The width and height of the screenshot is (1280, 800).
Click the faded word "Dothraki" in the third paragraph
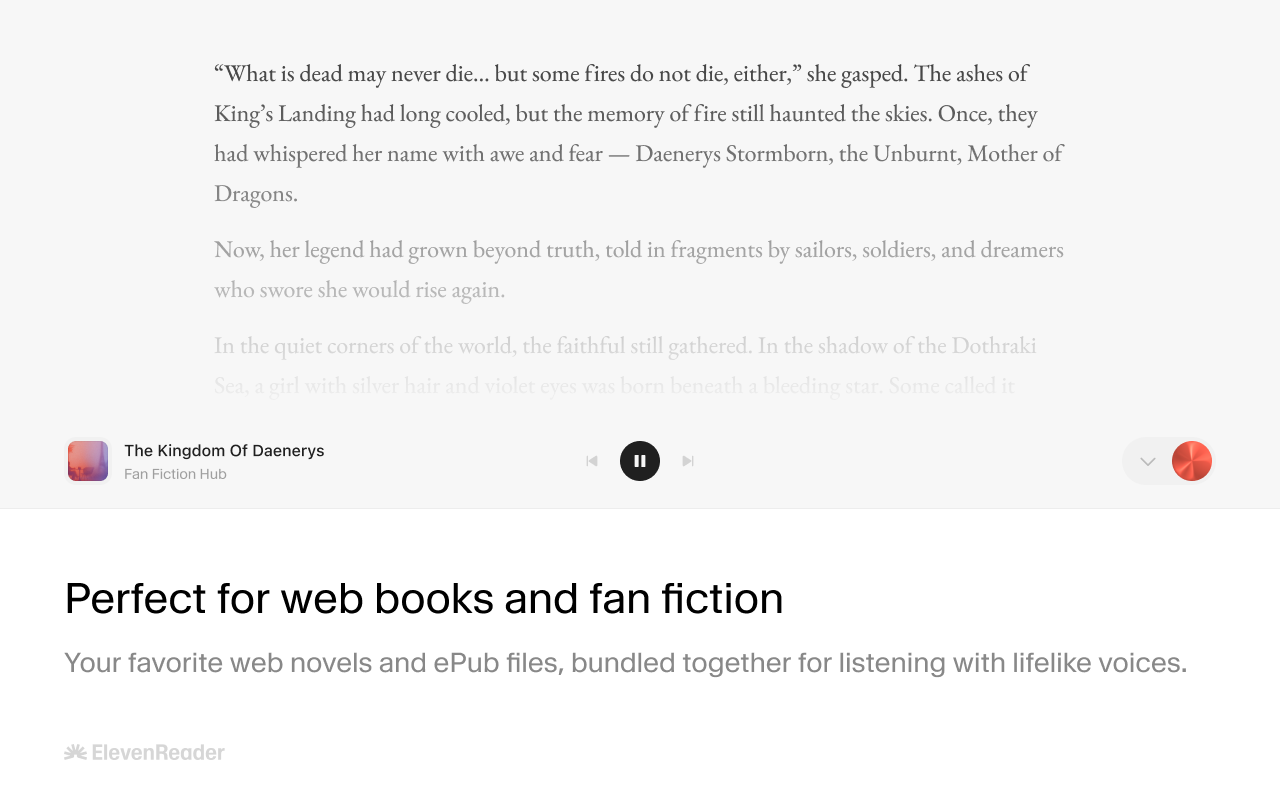tap(993, 346)
